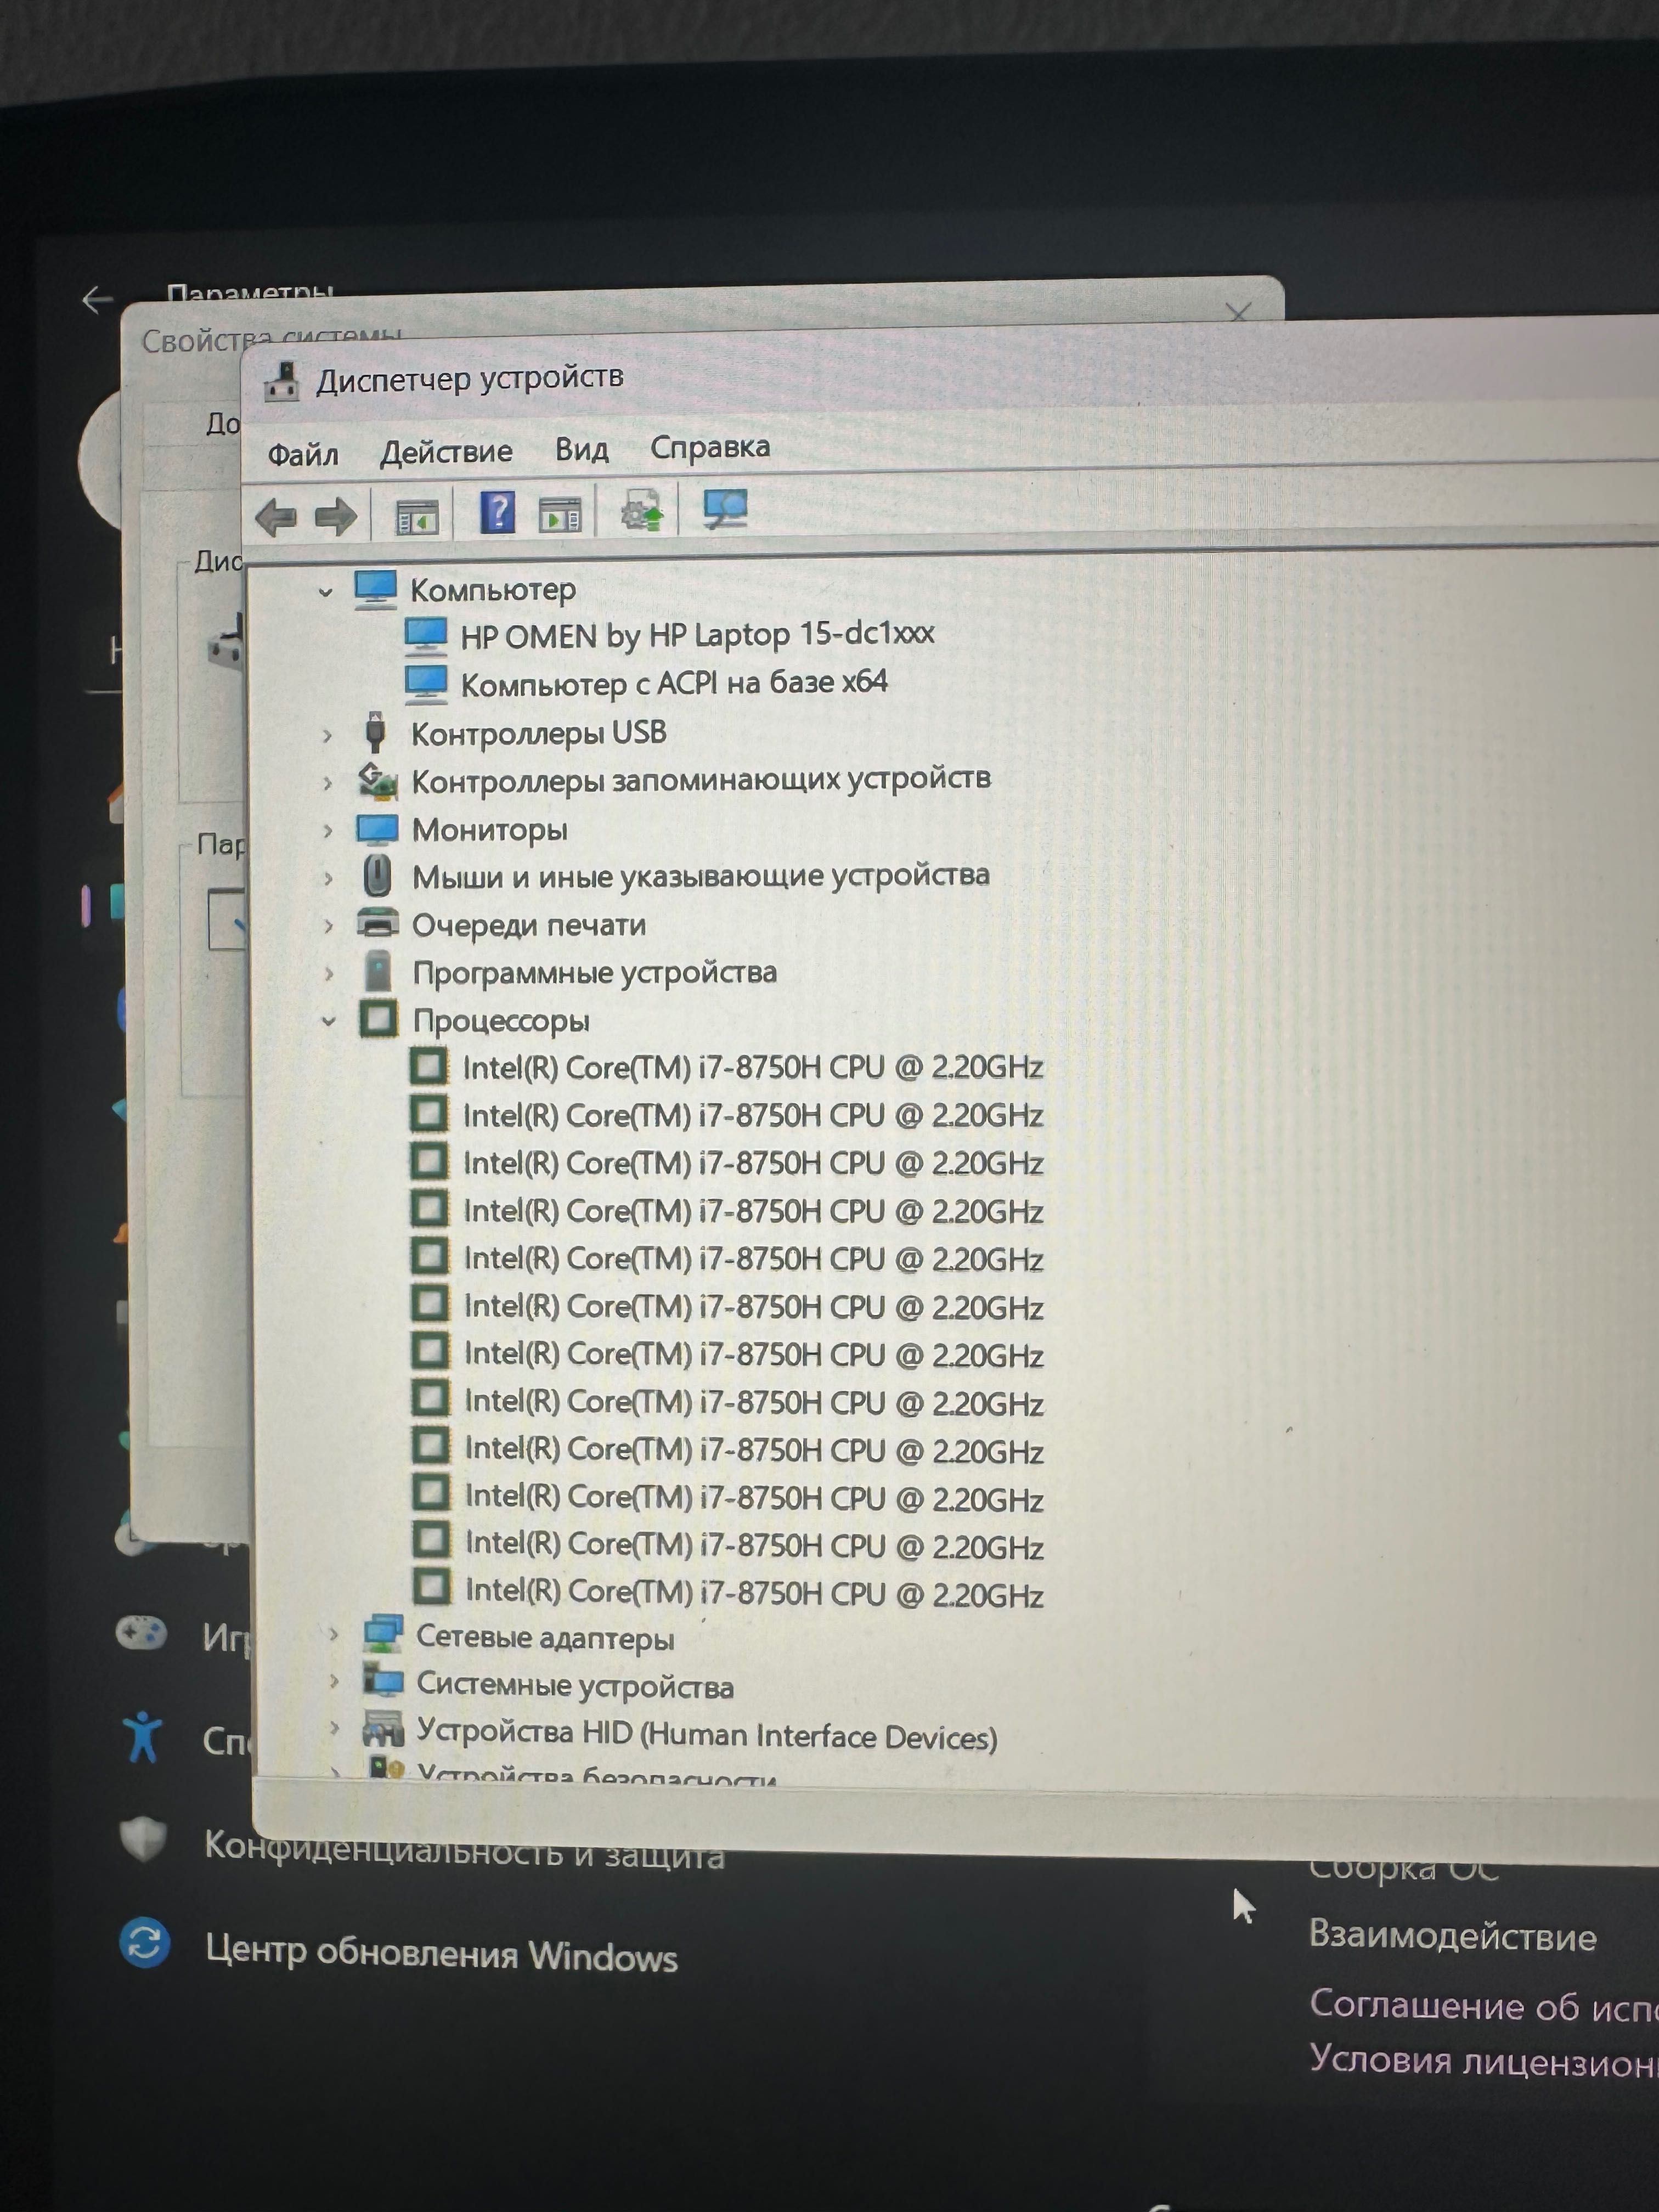Click the Компьютер monitor icon
This screenshot has width=1659, height=2212.
(x=375, y=589)
